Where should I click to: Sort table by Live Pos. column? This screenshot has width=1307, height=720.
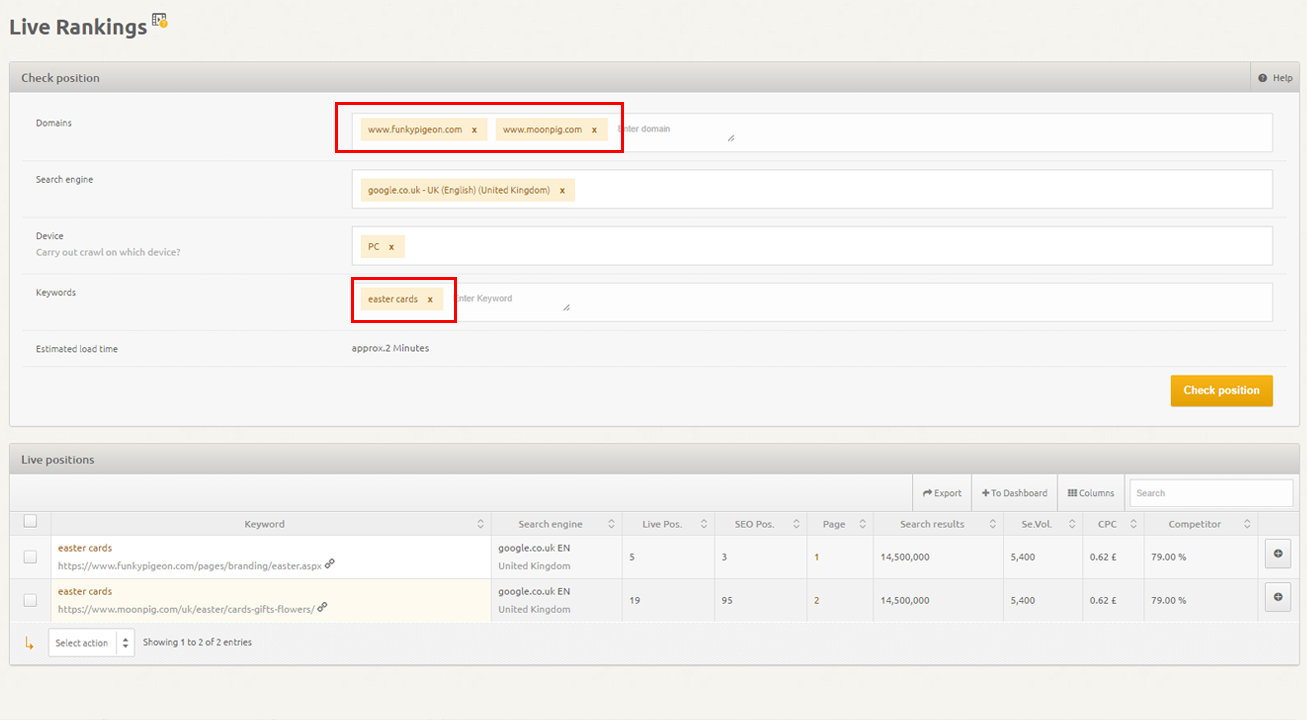tap(667, 524)
